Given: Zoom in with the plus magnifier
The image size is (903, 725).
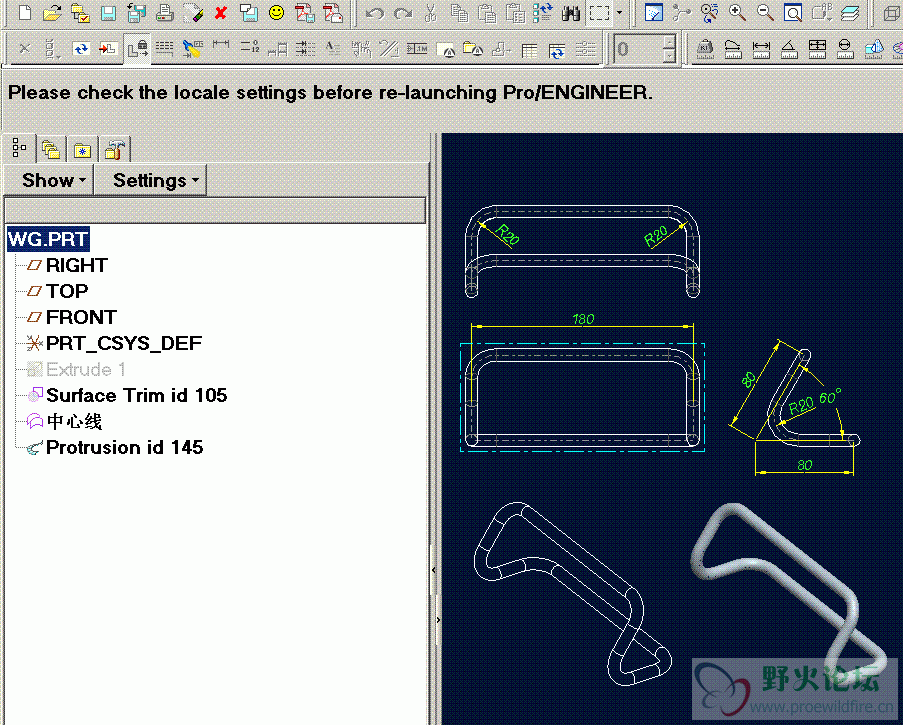Looking at the screenshot, I should (737, 13).
